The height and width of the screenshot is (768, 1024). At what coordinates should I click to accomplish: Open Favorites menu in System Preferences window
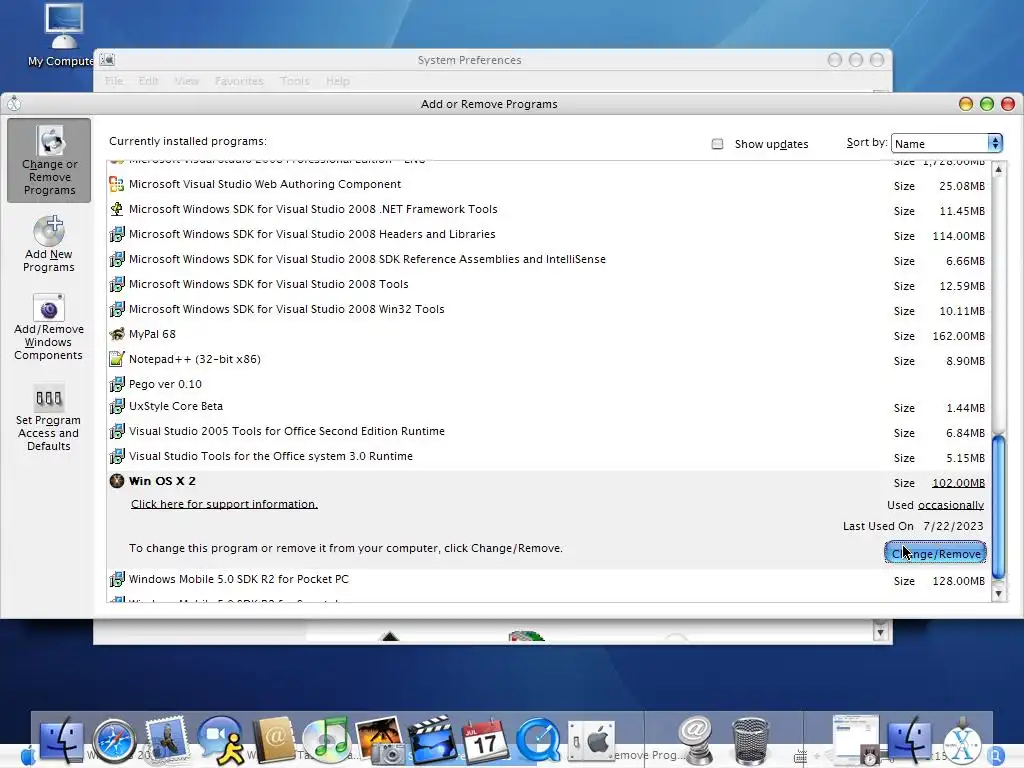click(x=239, y=81)
